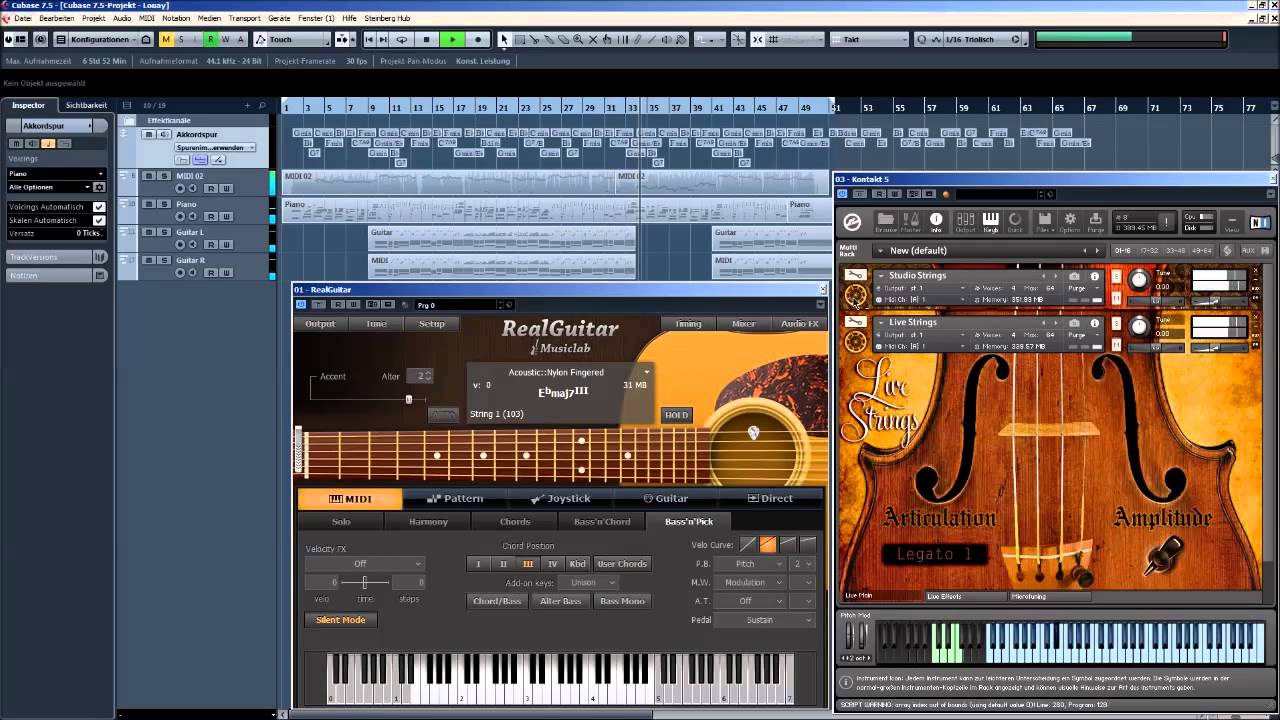Switch to the Sichtbarkeit tab
This screenshot has height=720, width=1280.
pyautogui.click(x=86, y=105)
